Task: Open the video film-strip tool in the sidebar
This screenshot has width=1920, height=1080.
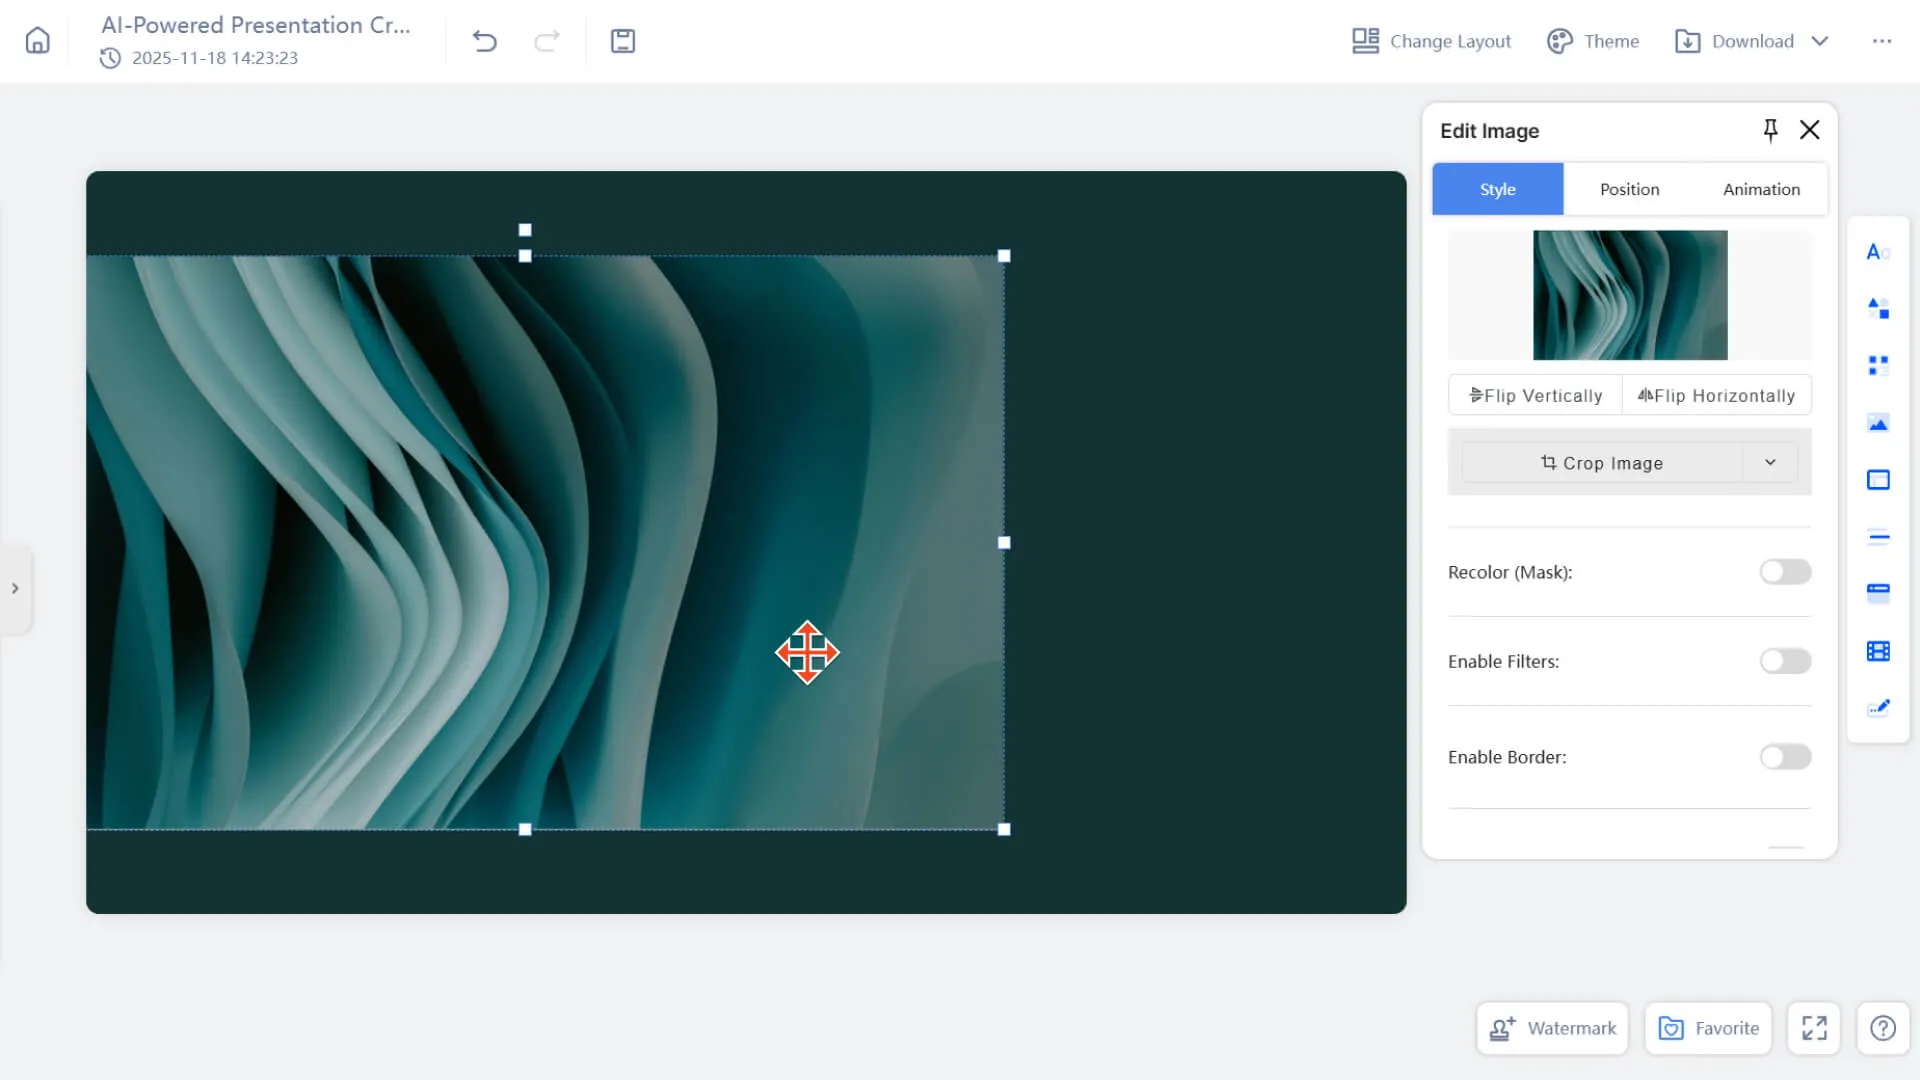Action: tap(1878, 651)
